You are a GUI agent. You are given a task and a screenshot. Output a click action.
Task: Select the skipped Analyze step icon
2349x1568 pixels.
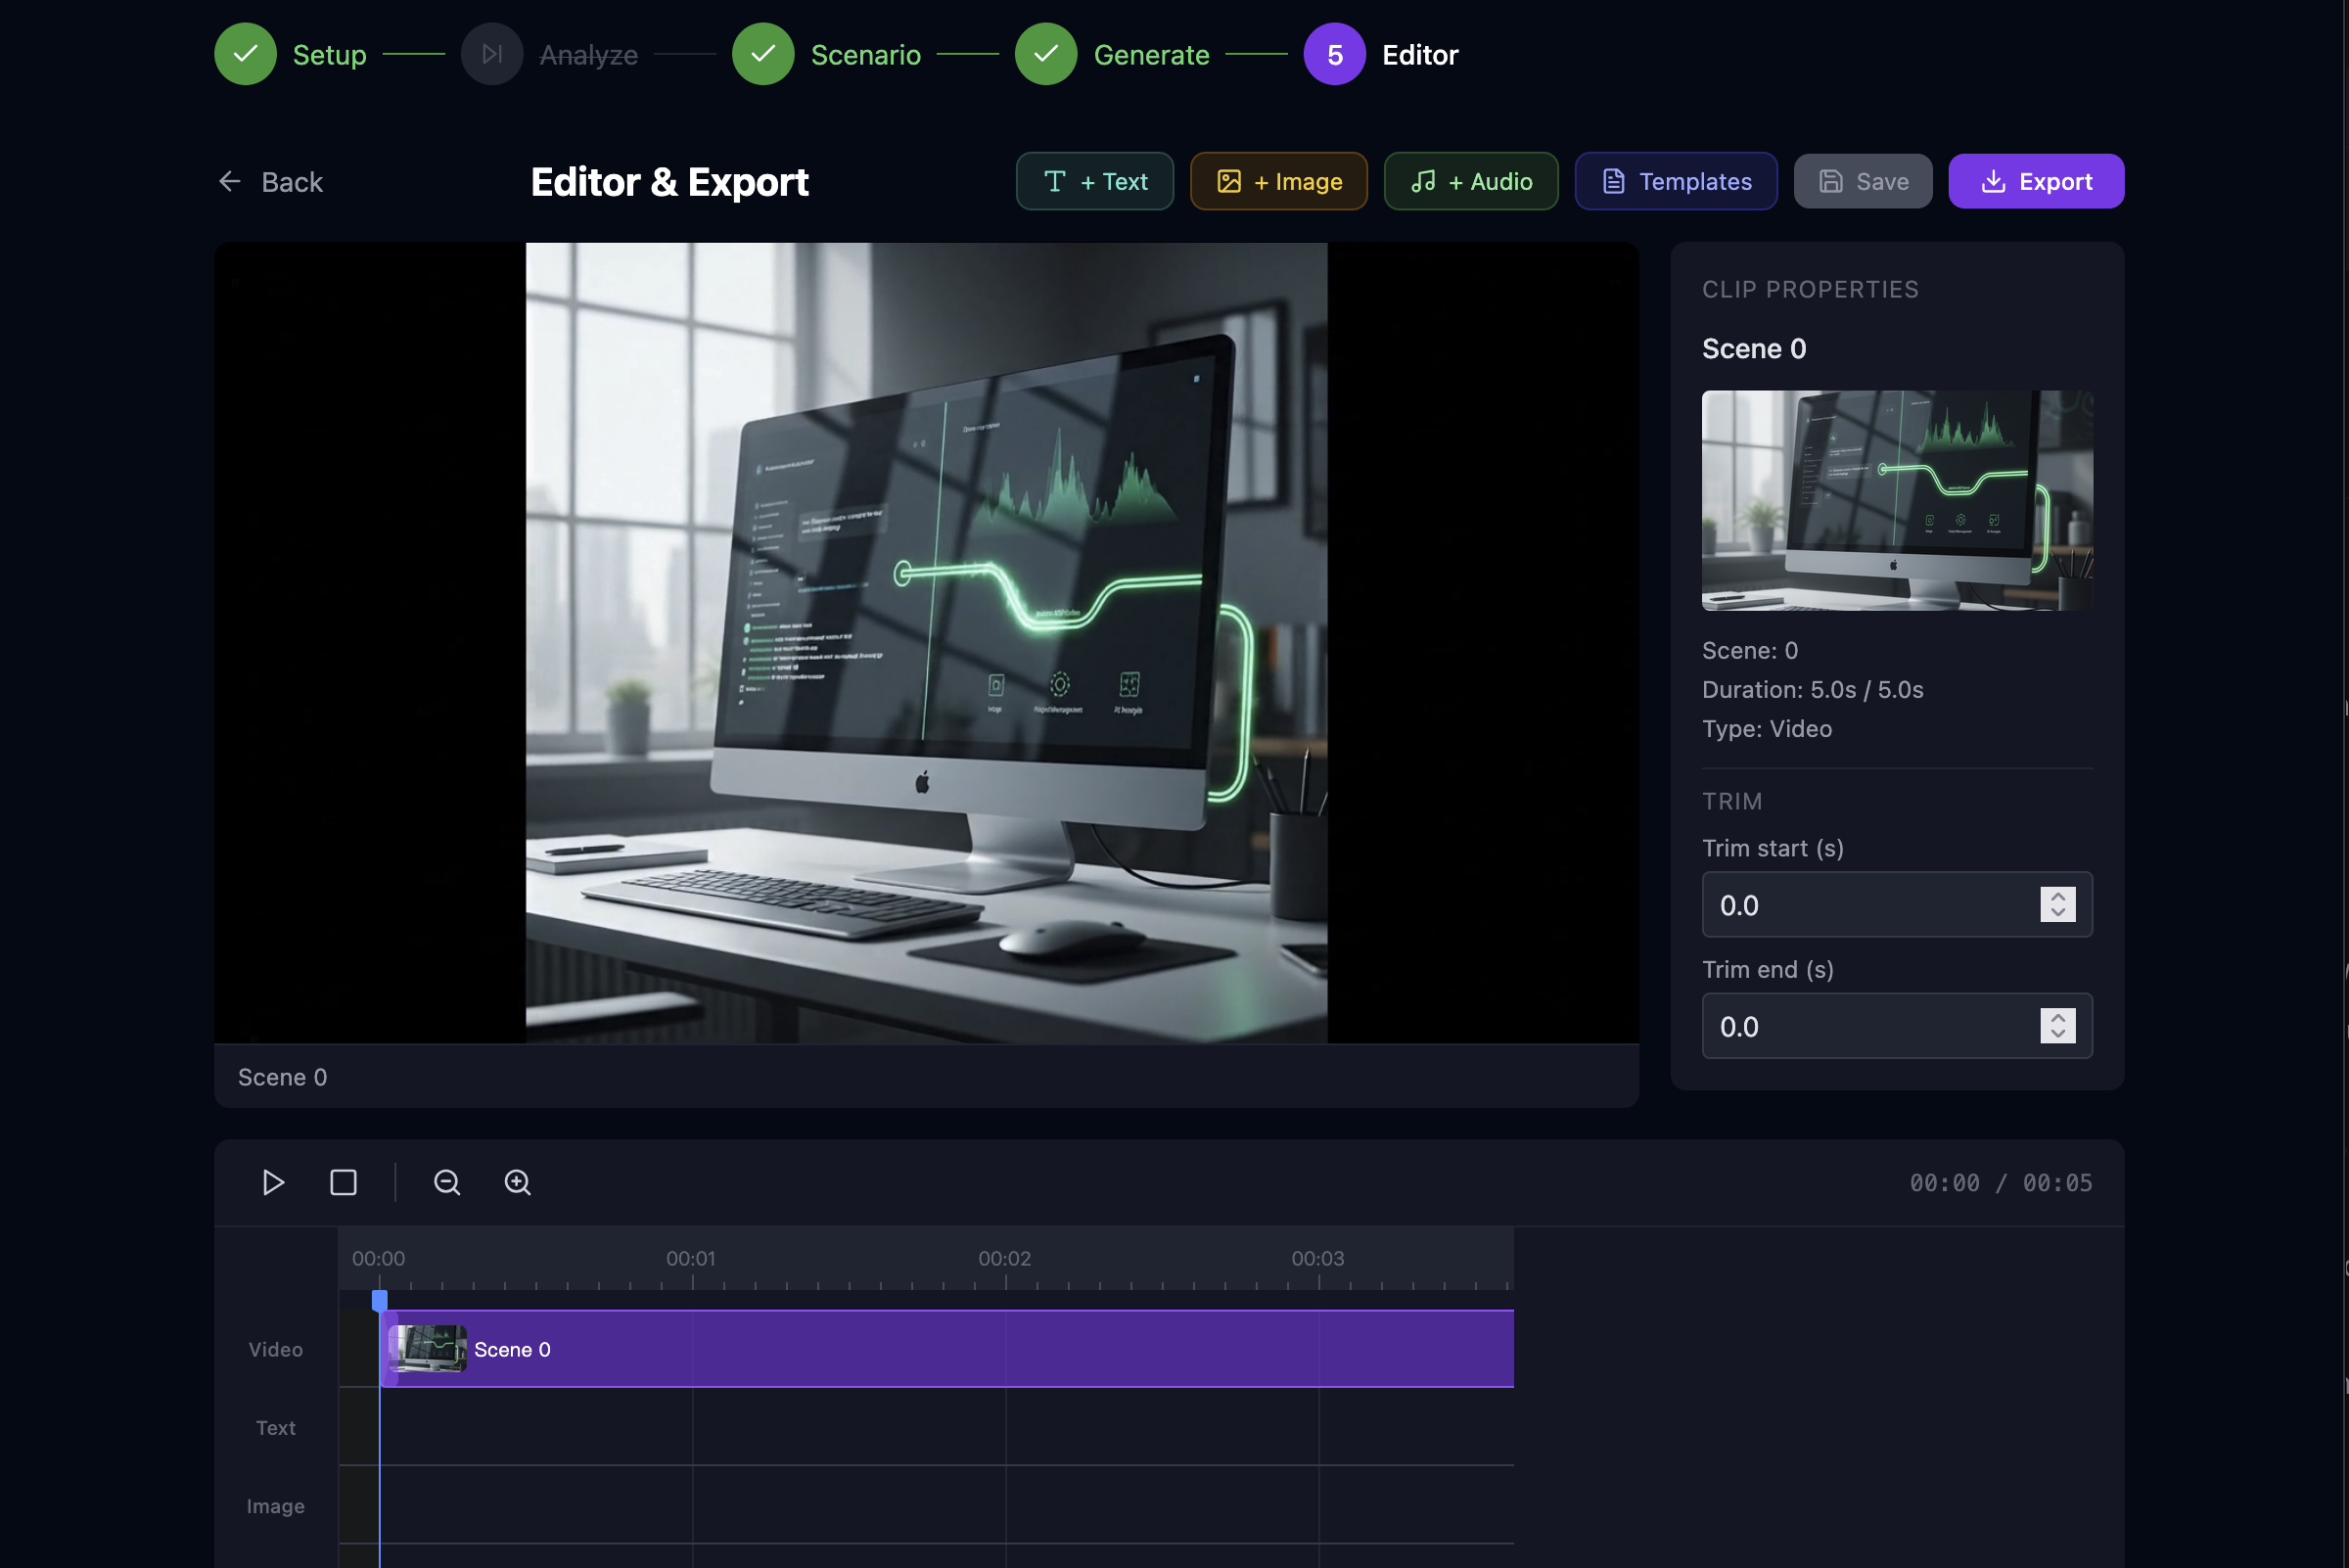pyautogui.click(x=492, y=54)
